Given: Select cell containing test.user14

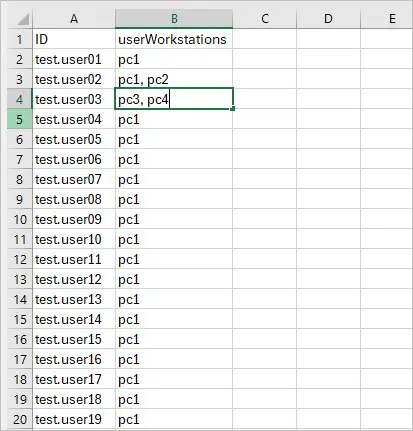Looking at the screenshot, I should [74, 319].
